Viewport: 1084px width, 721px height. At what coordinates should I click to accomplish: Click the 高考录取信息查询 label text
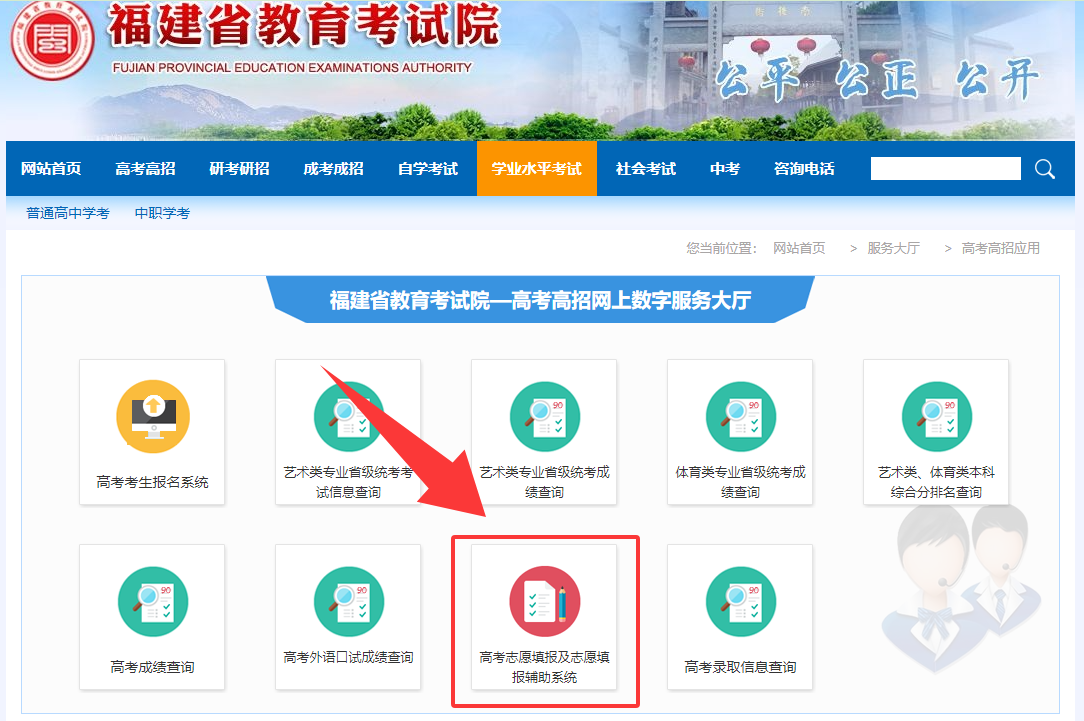740,667
